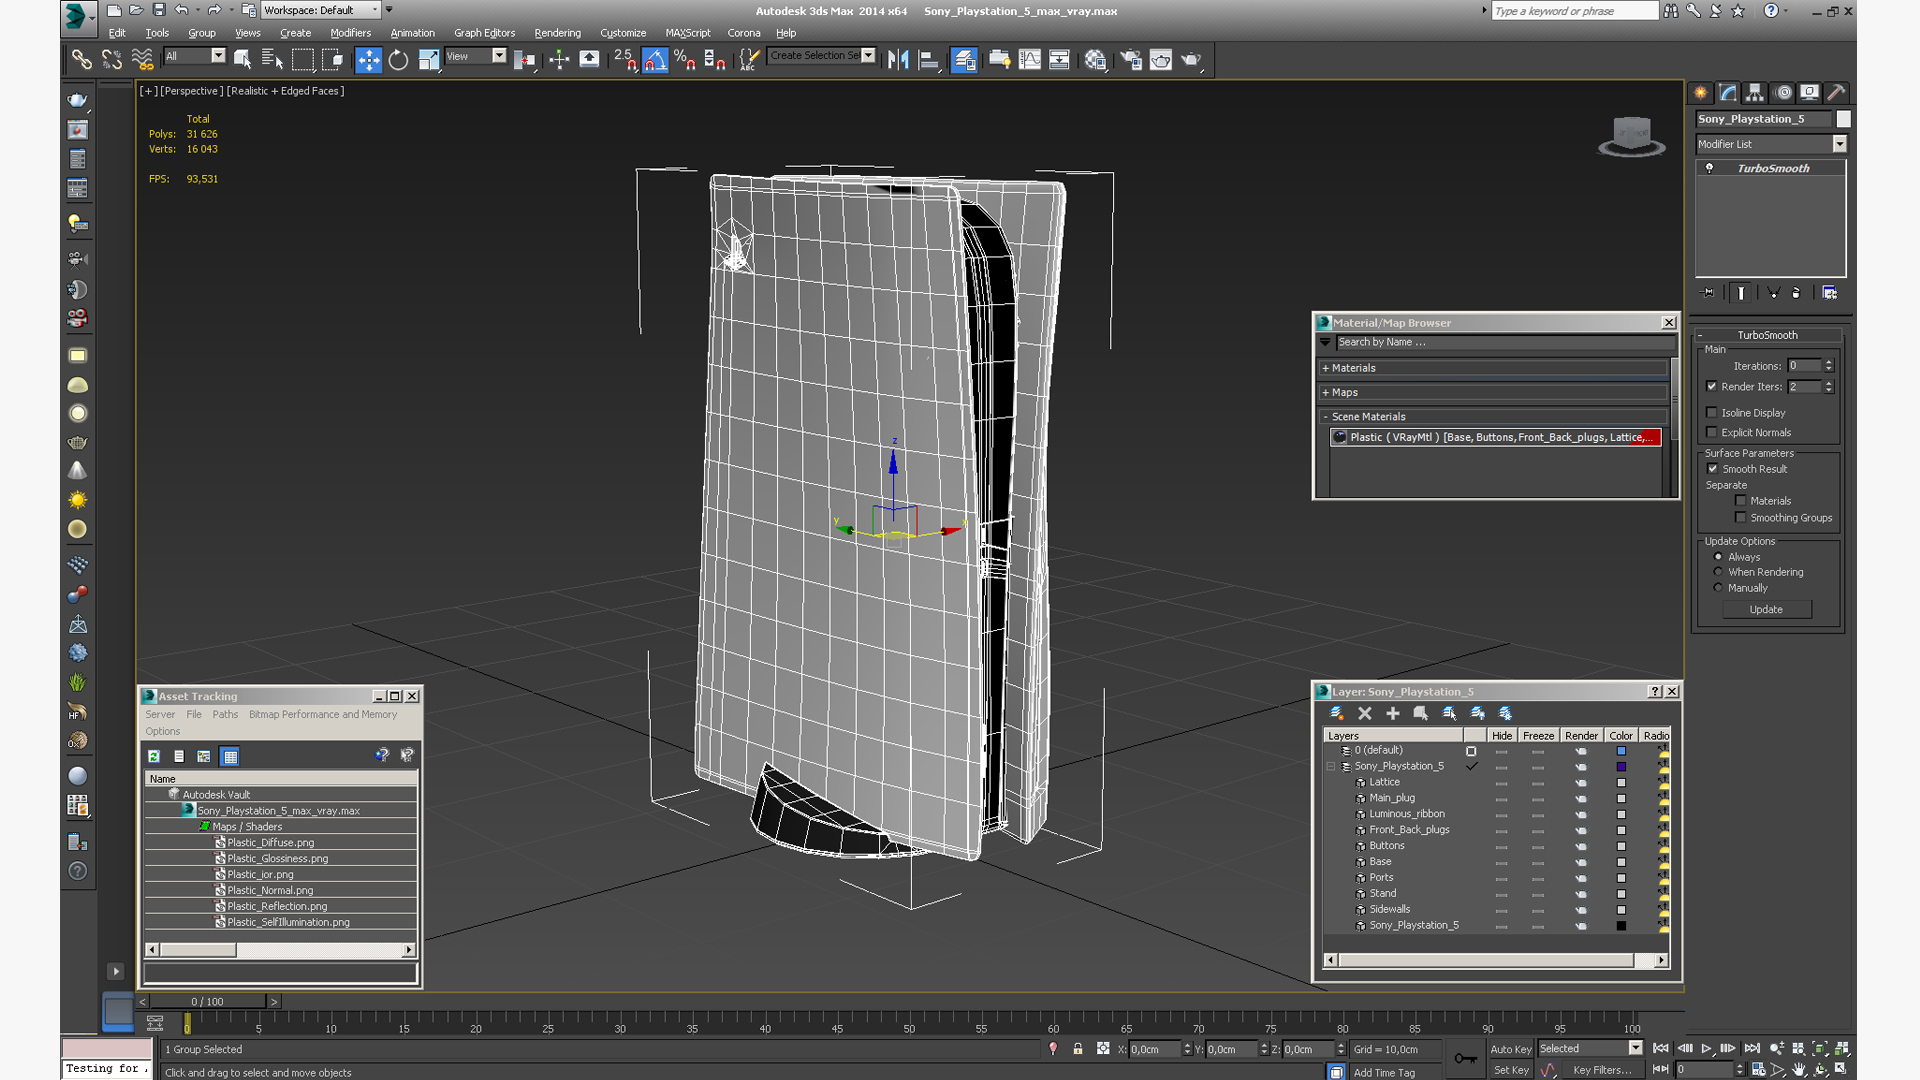Open the reference coordinate View dropdown
Viewport: 1920px width, 1080px height.
pos(499,56)
